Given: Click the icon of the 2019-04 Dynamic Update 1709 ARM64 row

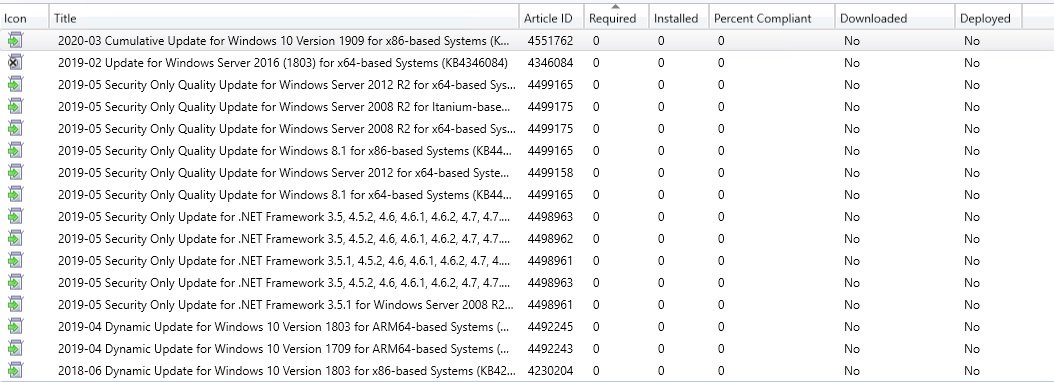Looking at the screenshot, I should click(x=15, y=349).
